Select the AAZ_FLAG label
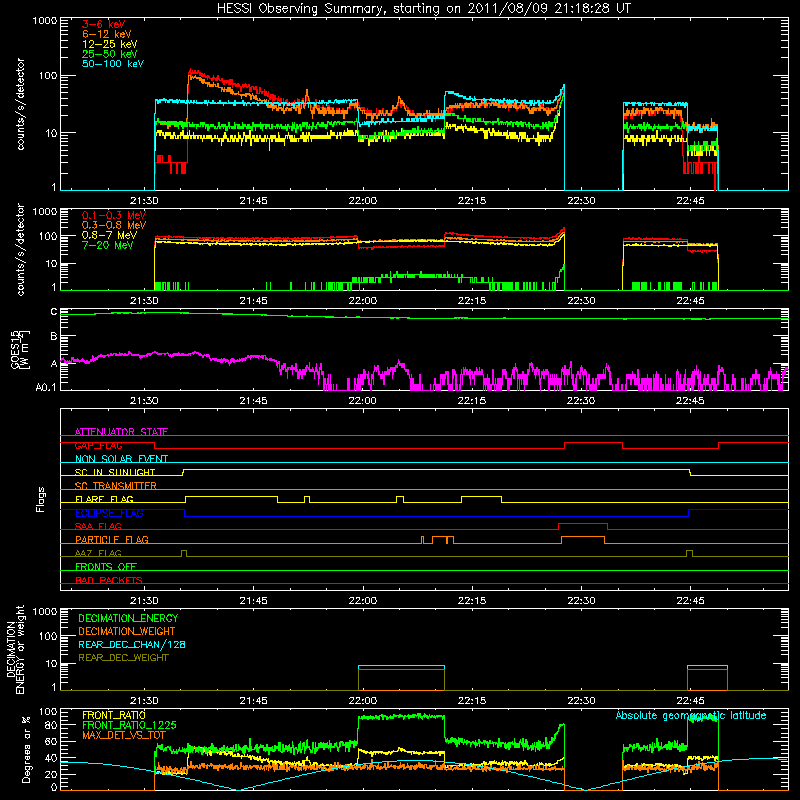 pos(98,553)
